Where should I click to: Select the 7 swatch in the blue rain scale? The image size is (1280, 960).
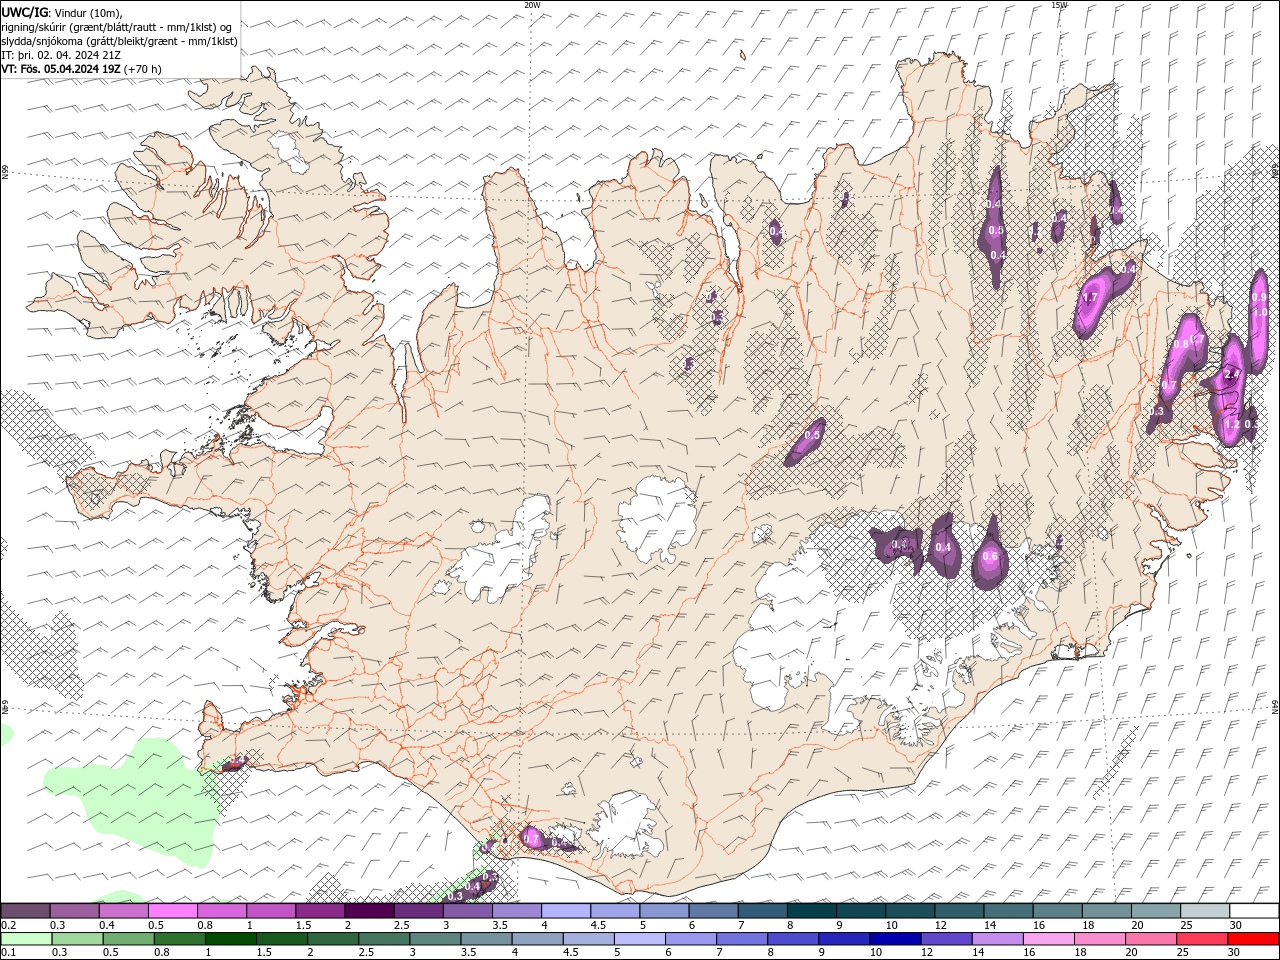[742, 938]
